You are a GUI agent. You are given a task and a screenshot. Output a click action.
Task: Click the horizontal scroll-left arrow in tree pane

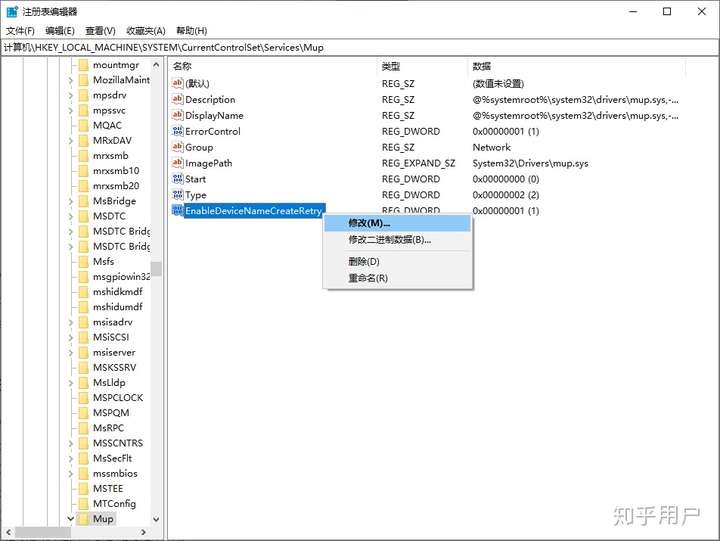click(9, 532)
